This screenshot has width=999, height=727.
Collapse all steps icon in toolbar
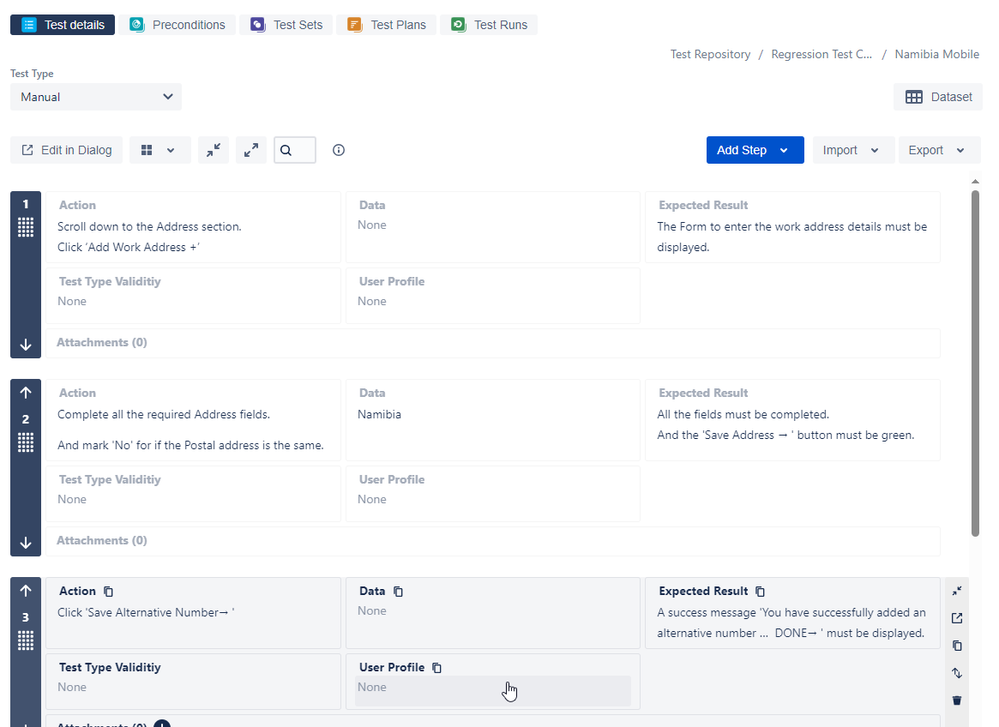[213, 150]
